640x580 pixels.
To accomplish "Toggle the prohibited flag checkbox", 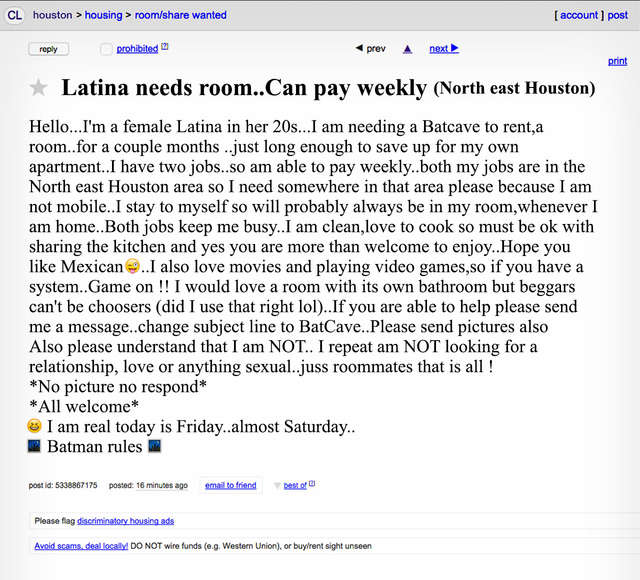I will 107,48.
